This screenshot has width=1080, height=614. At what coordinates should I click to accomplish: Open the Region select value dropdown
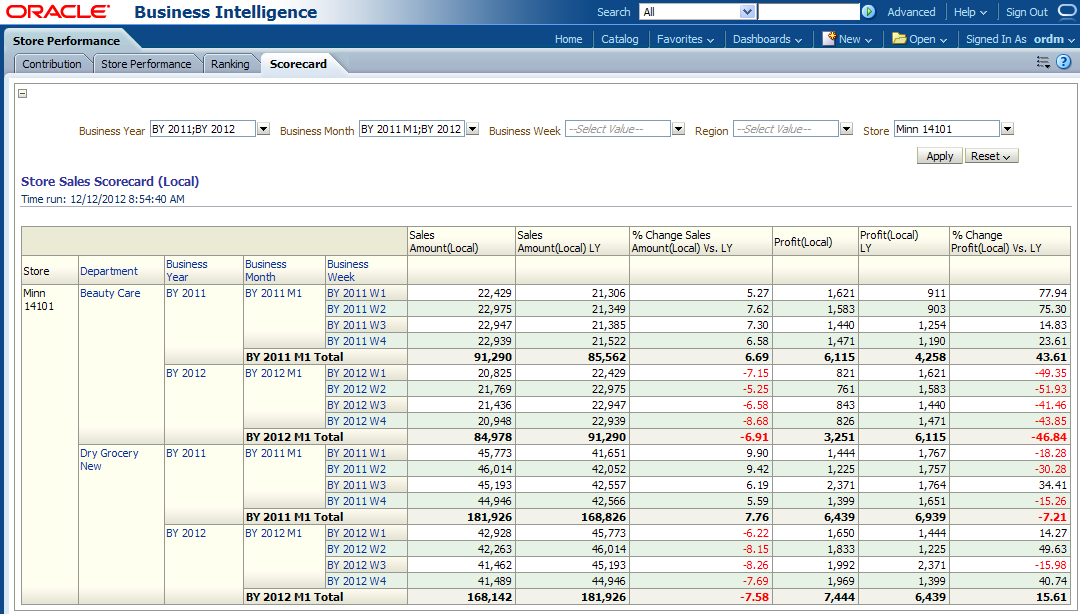point(846,129)
